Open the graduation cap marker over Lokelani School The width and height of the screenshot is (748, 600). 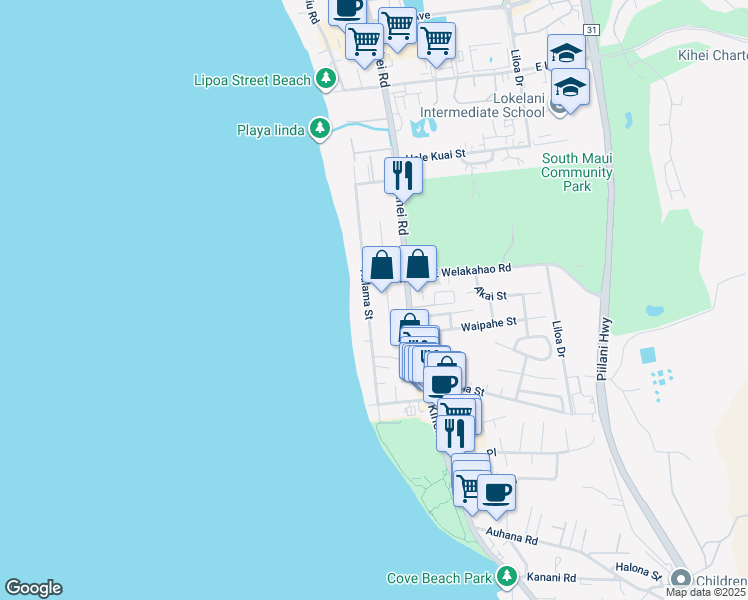[570, 90]
